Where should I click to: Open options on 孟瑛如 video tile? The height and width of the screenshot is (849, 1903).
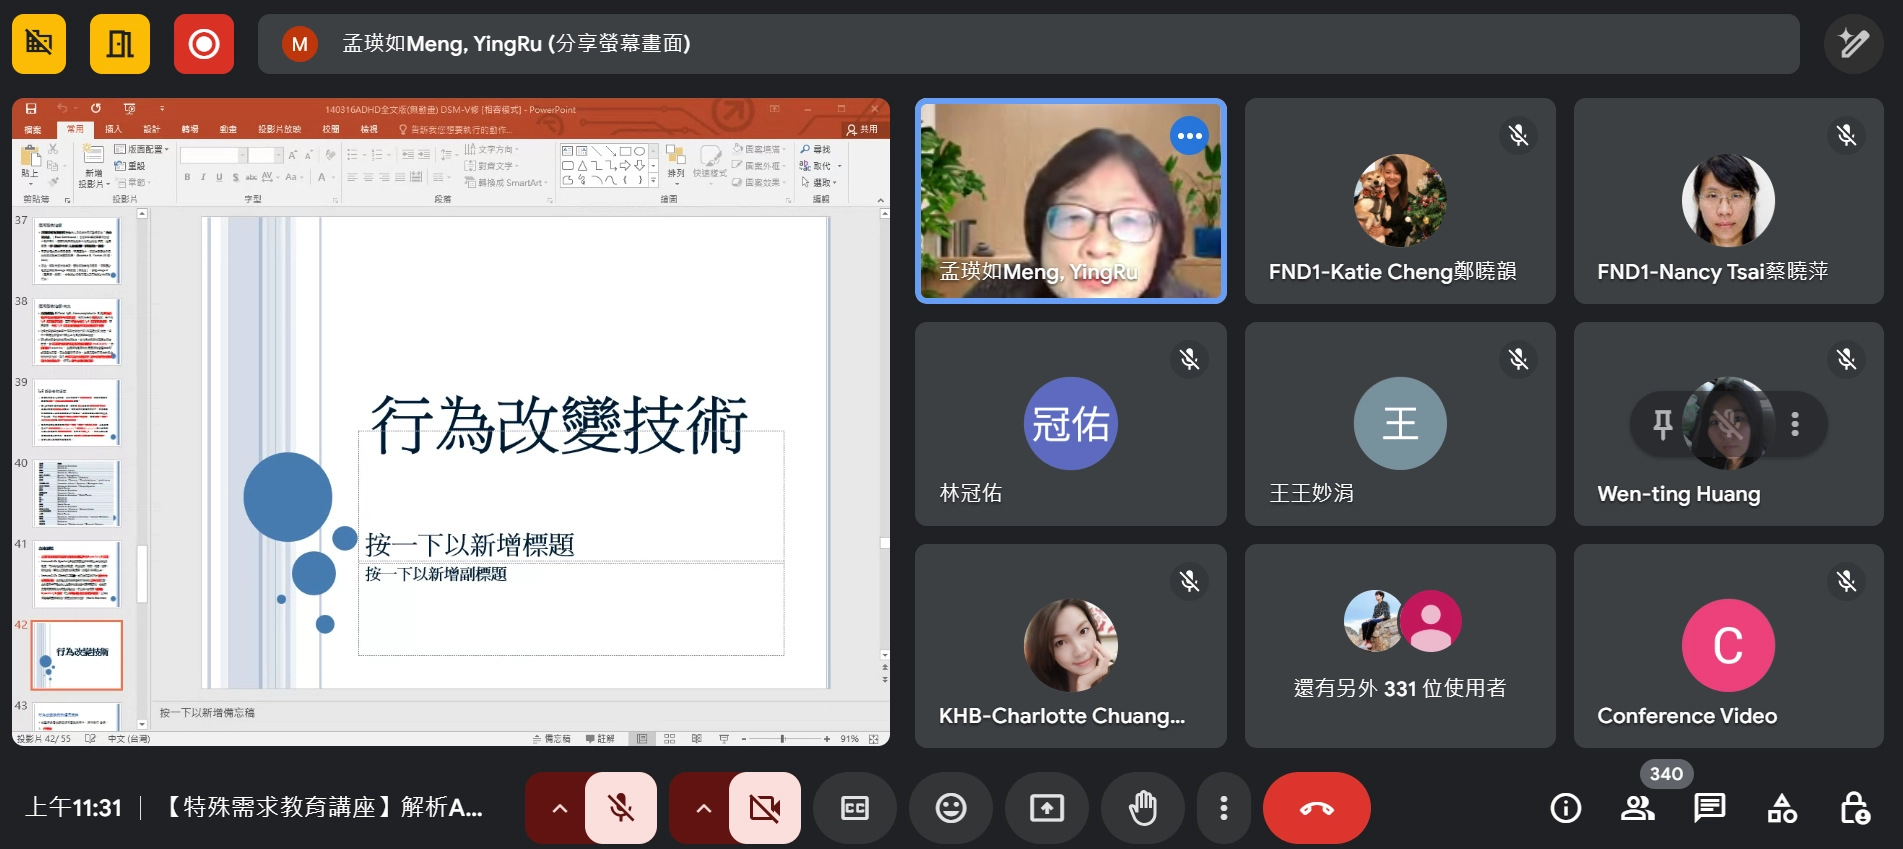click(x=1189, y=136)
